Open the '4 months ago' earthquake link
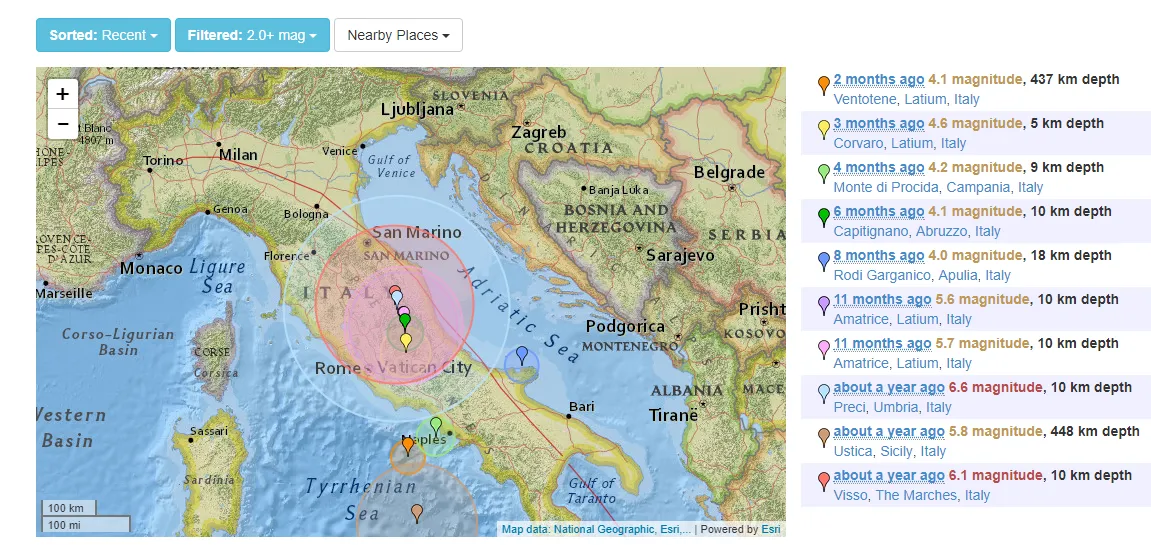The width and height of the screenshot is (1151, 545). pyautogui.click(x=879, y=167)
